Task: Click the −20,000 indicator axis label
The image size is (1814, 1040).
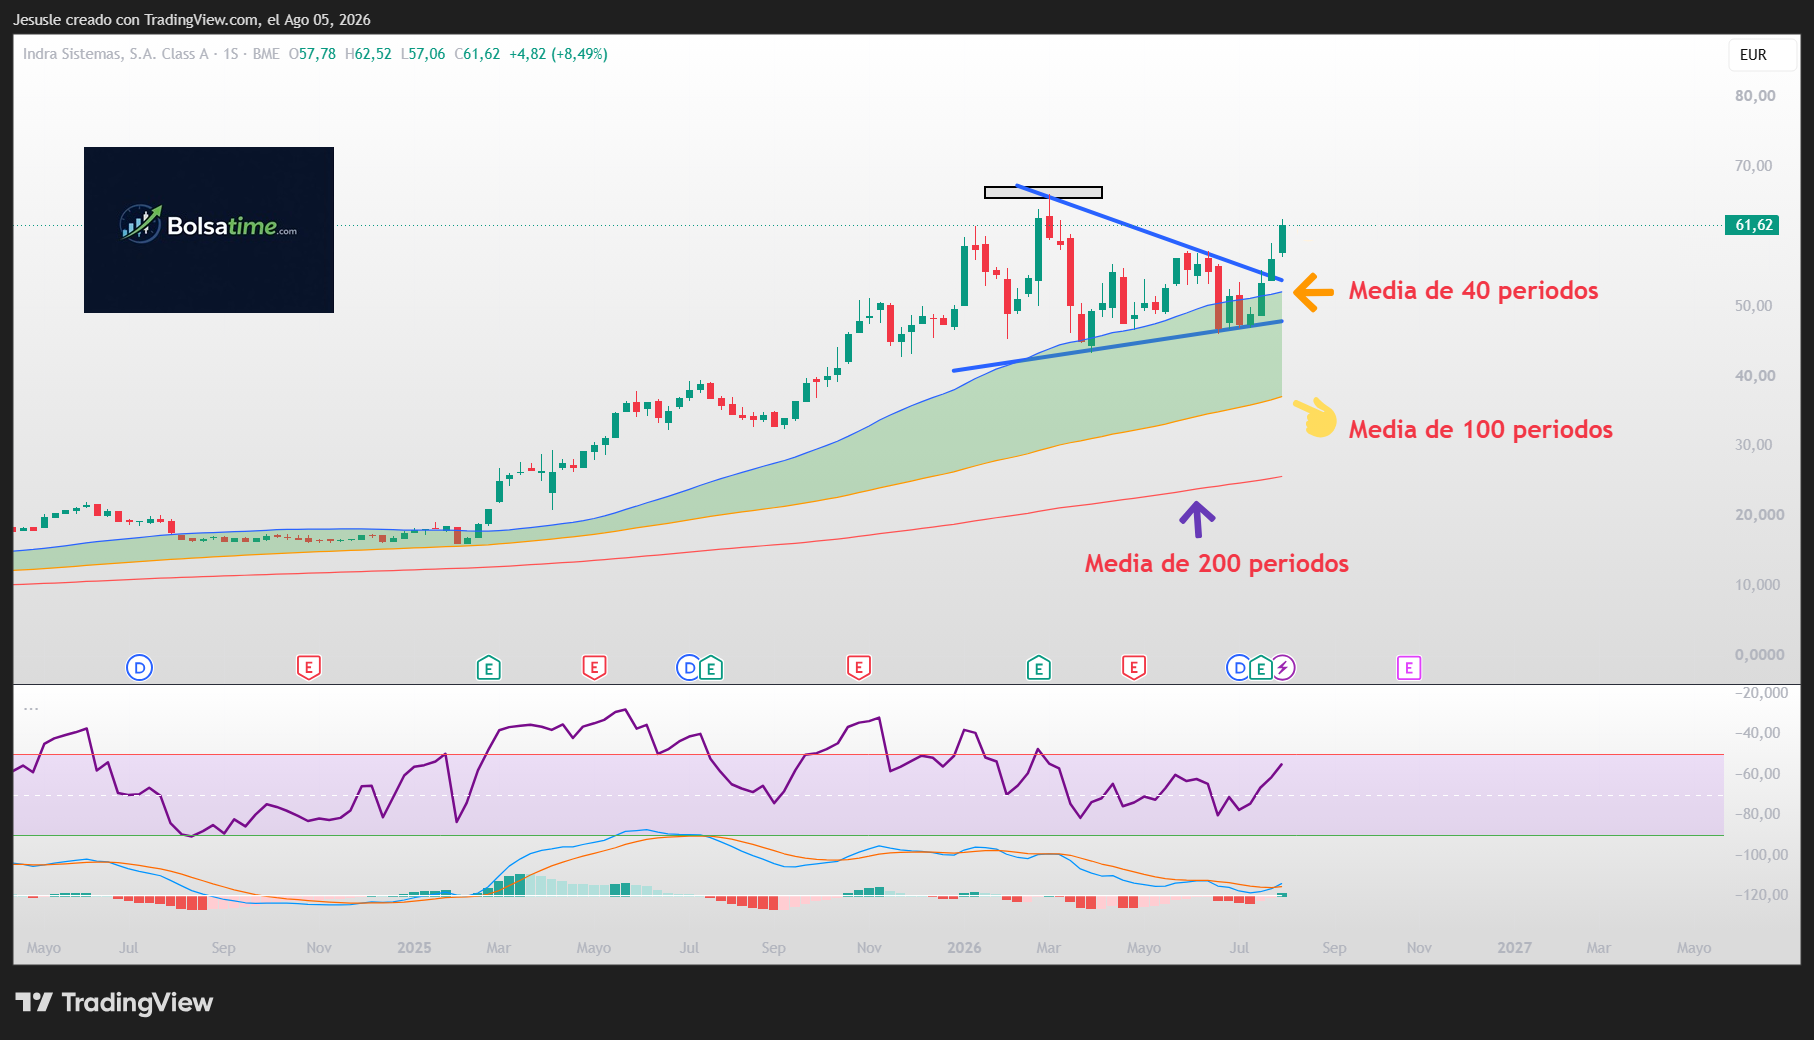Action: [1761, 693]
